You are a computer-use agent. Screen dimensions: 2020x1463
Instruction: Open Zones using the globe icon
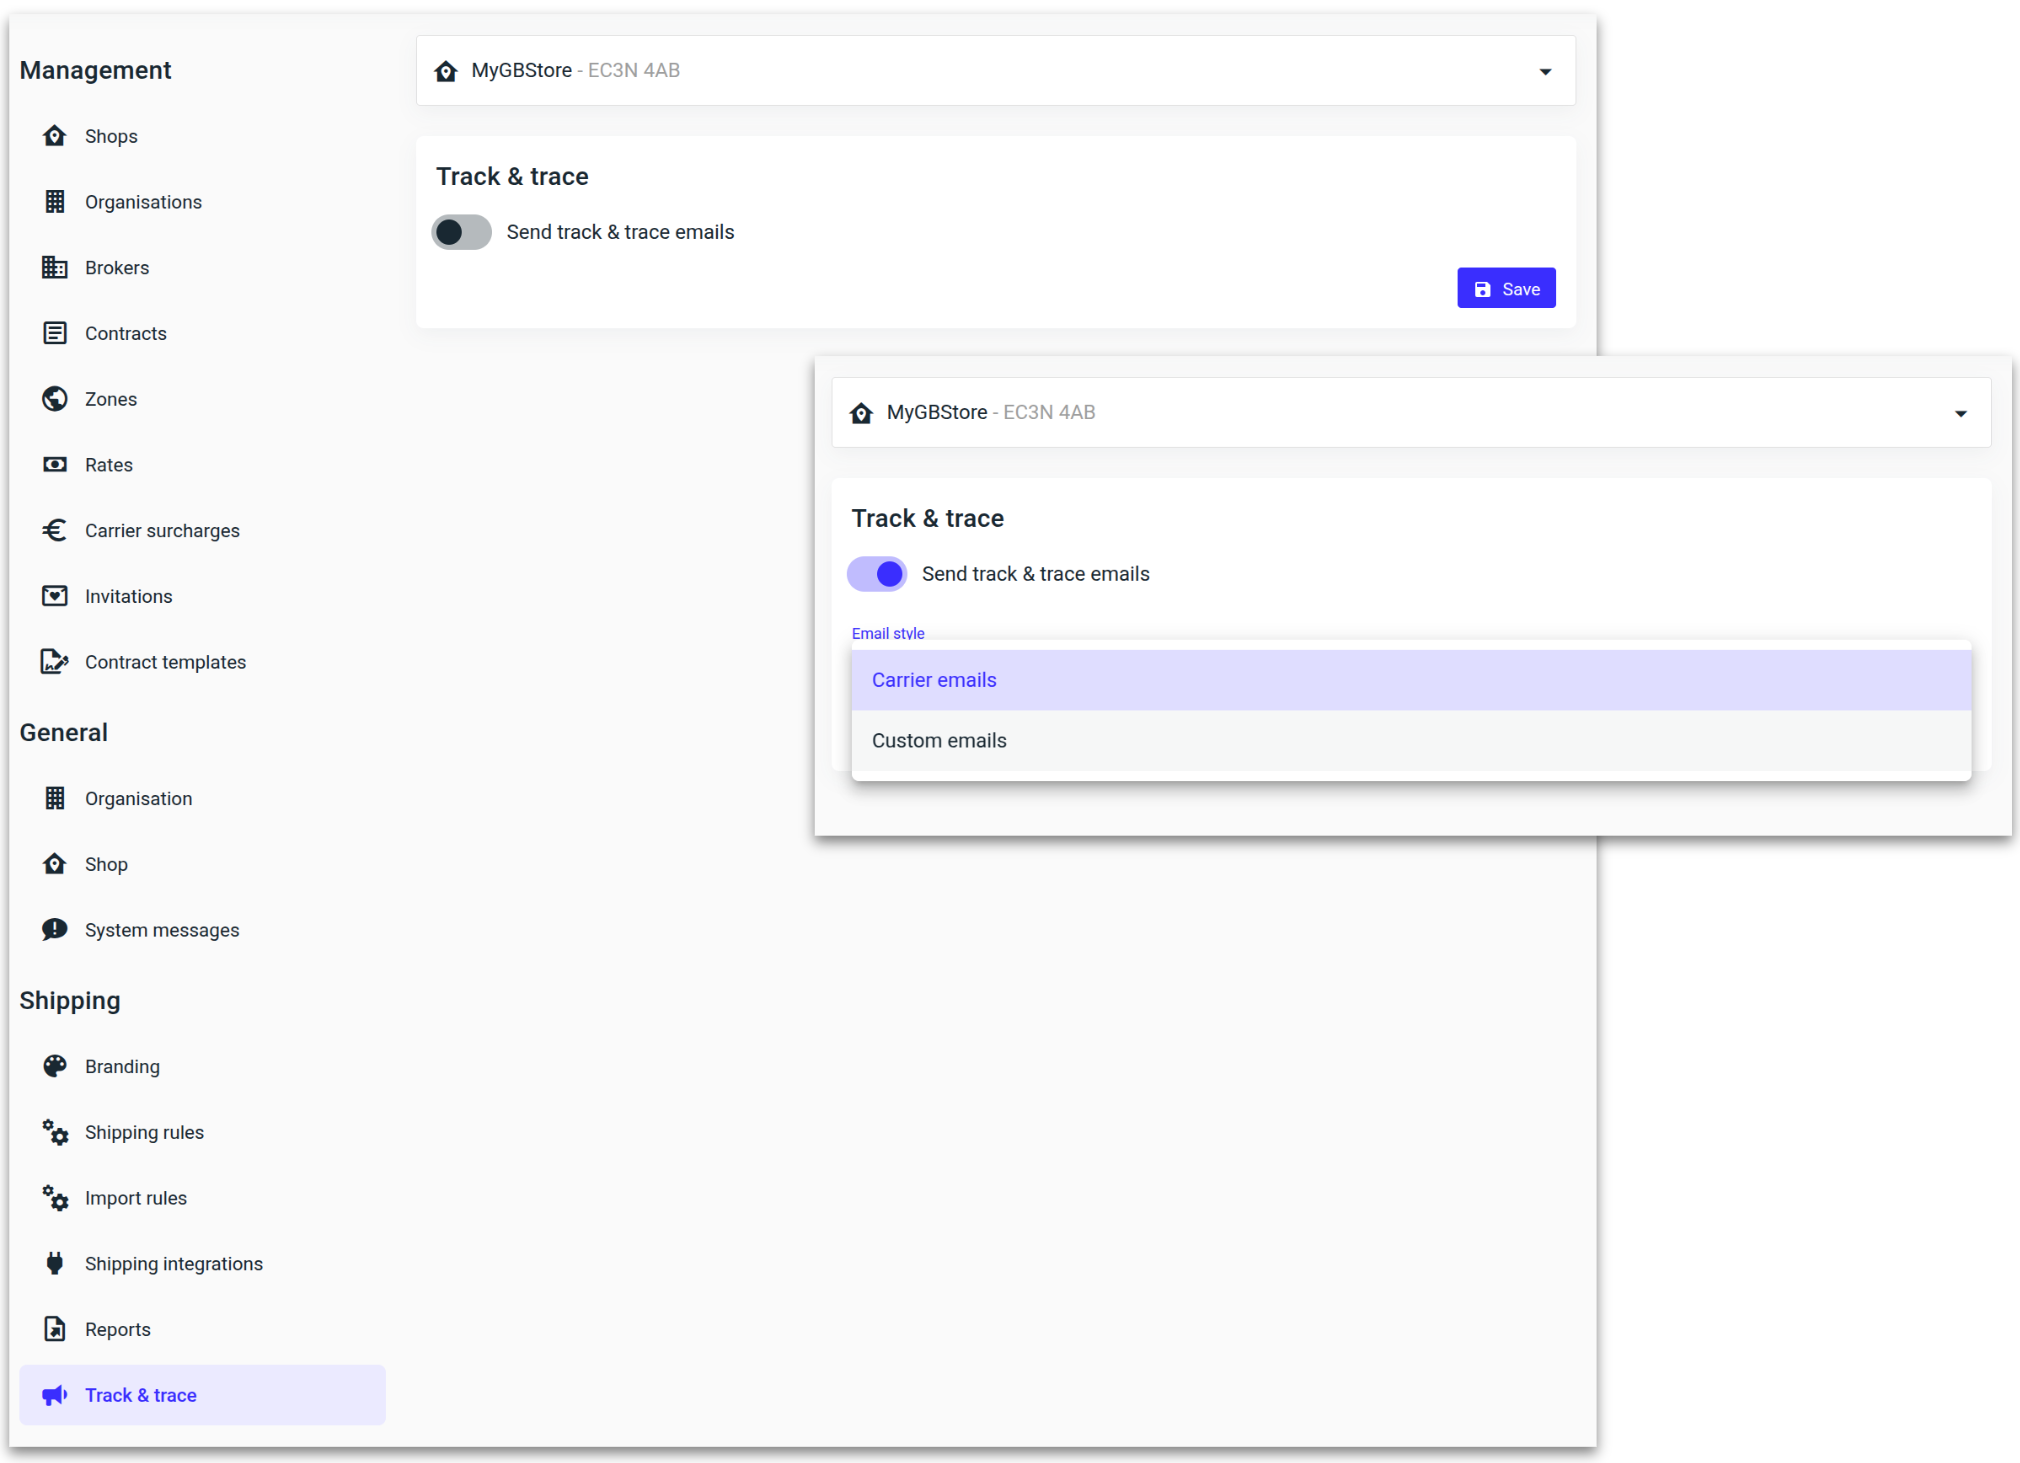point(55,398)
